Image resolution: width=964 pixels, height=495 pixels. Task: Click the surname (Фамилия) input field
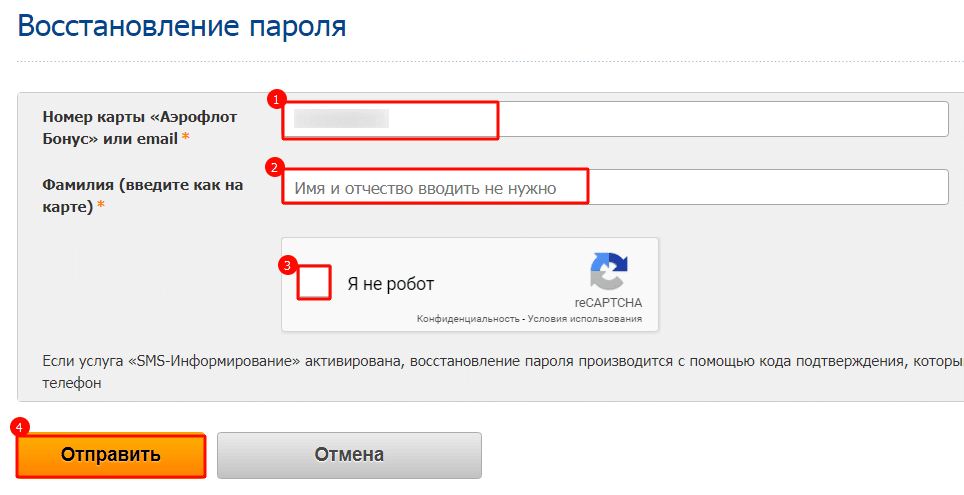(614, 187)
